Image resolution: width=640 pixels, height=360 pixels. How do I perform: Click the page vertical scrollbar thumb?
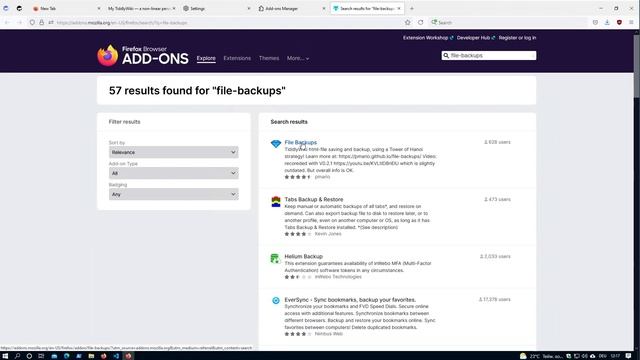636,67
